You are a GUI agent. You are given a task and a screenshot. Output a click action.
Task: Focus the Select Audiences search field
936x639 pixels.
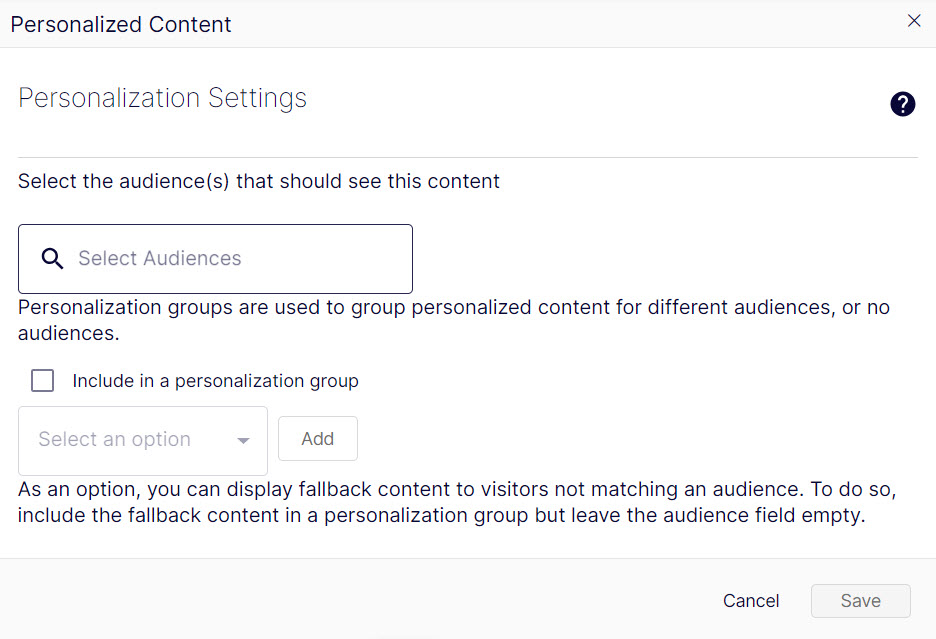(215, 259)
